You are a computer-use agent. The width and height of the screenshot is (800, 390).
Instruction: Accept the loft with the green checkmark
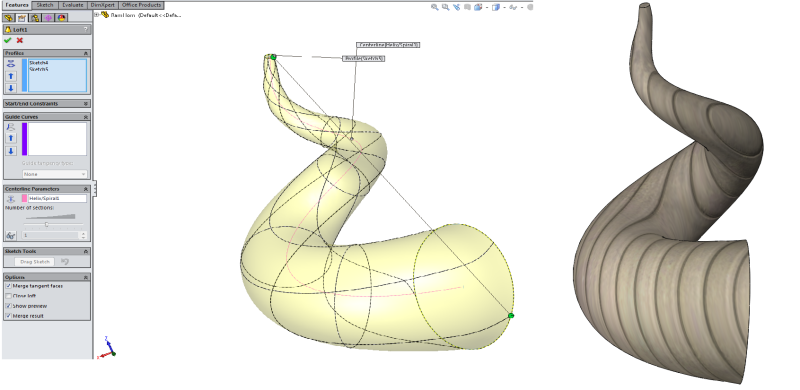8,40
